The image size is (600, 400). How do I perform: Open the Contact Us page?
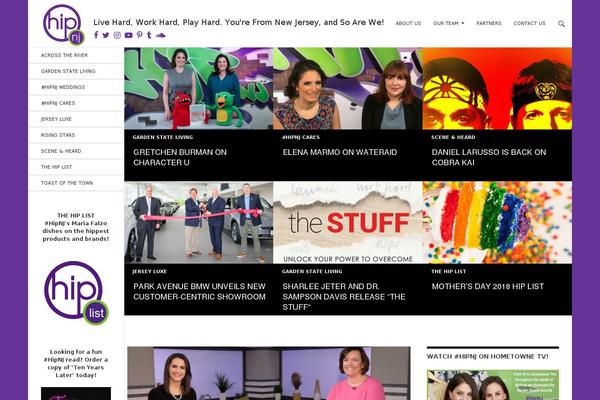530,23
